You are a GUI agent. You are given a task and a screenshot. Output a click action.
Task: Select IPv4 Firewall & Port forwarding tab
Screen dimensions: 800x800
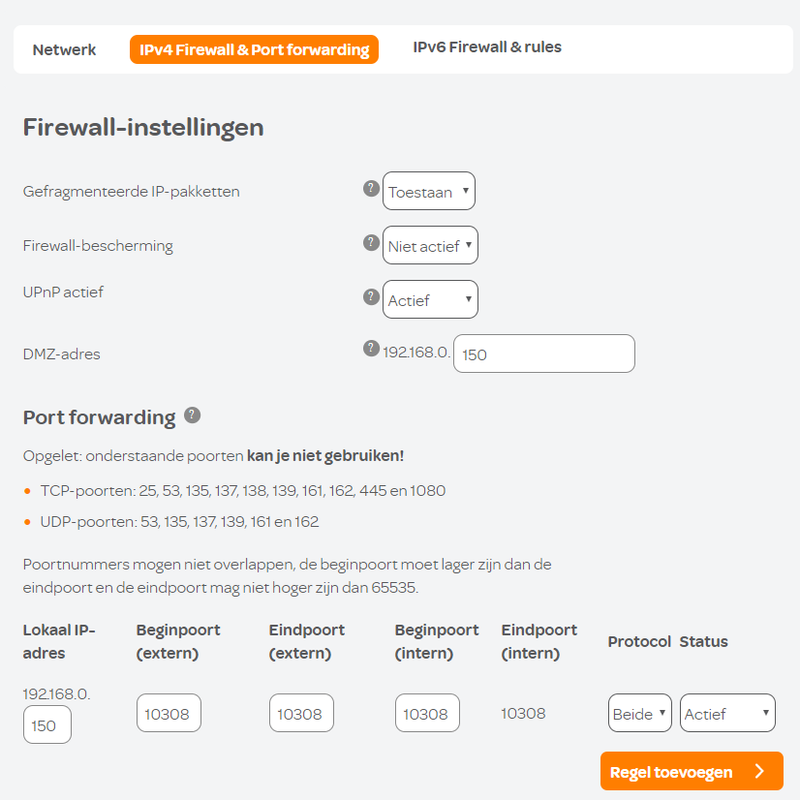click(x=254, y=49)
